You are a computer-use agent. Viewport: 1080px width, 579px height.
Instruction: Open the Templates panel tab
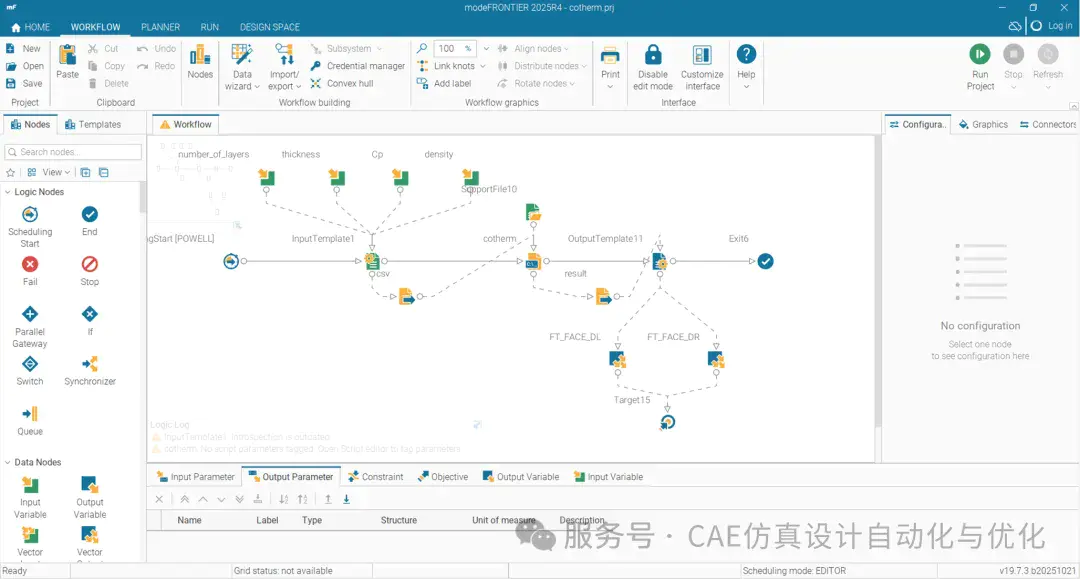[93, 125]
